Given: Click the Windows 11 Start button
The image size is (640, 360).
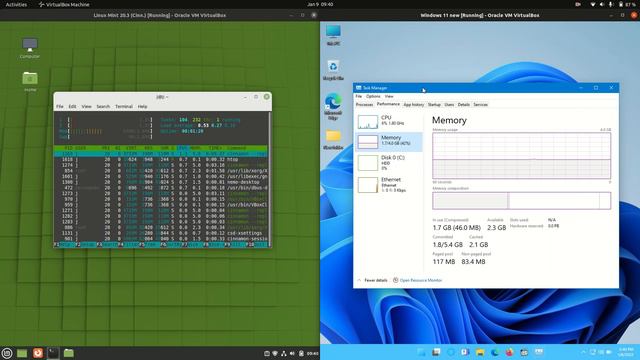Looking at the screenshot, I should 421,352.
